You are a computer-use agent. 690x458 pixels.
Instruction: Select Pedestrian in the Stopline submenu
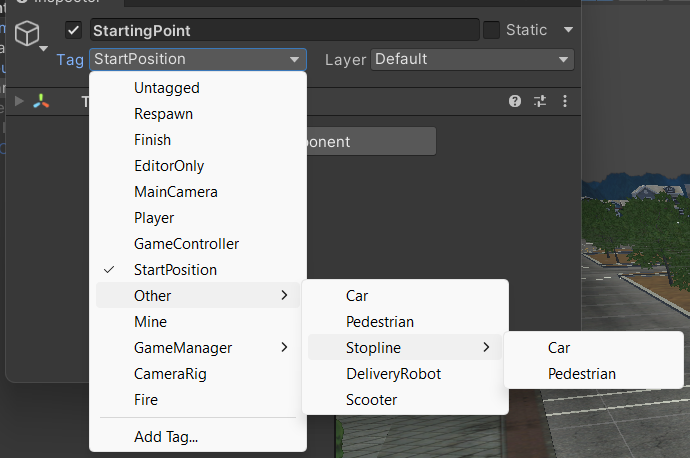coord(594,374)
